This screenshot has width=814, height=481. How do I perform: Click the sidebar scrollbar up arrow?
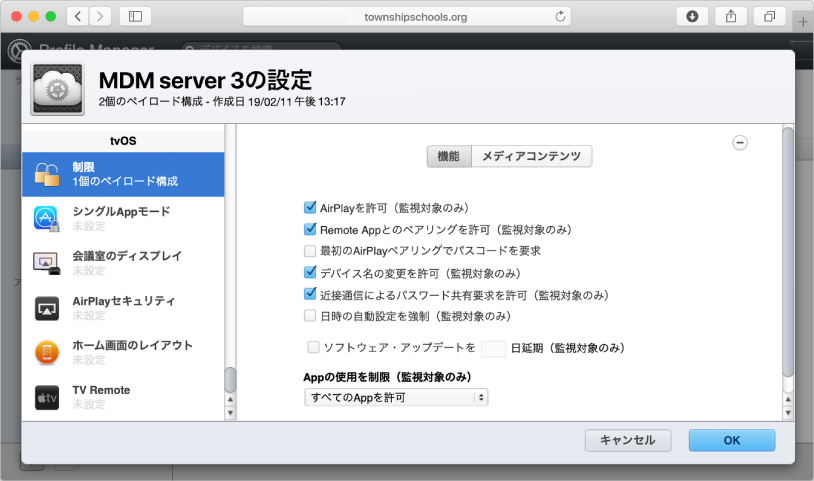coord(230,400)
